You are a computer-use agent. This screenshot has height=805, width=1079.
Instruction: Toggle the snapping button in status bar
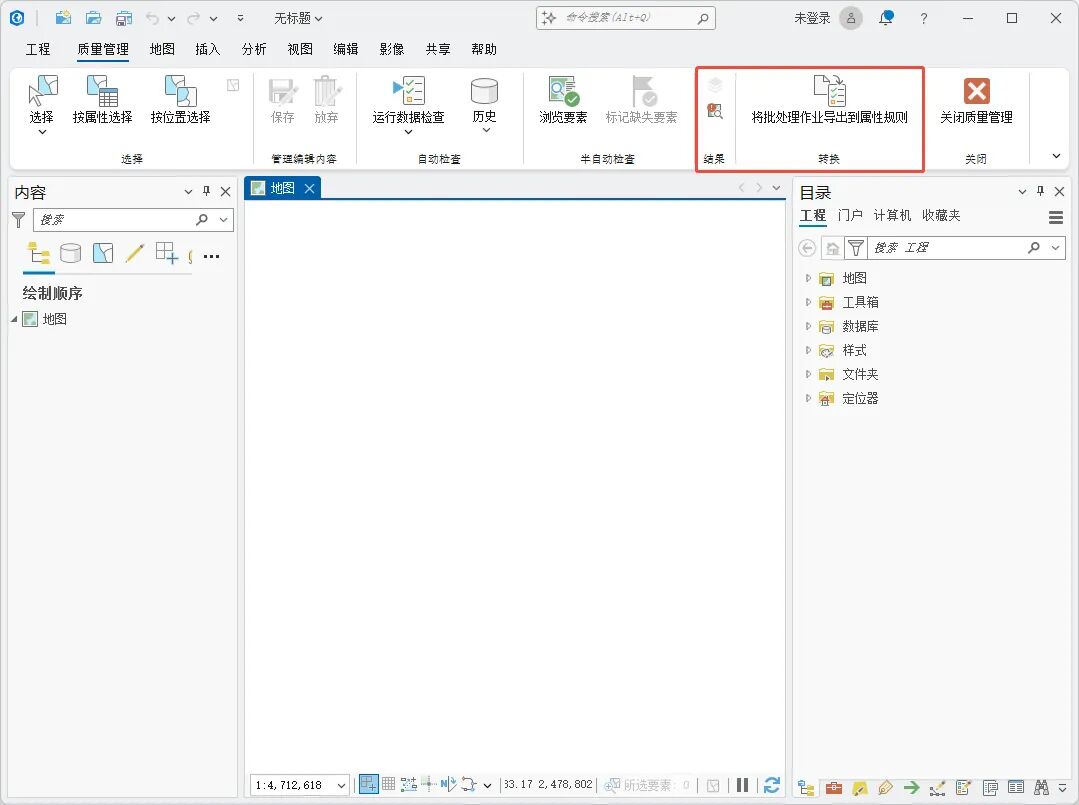(x=369, y=784)
